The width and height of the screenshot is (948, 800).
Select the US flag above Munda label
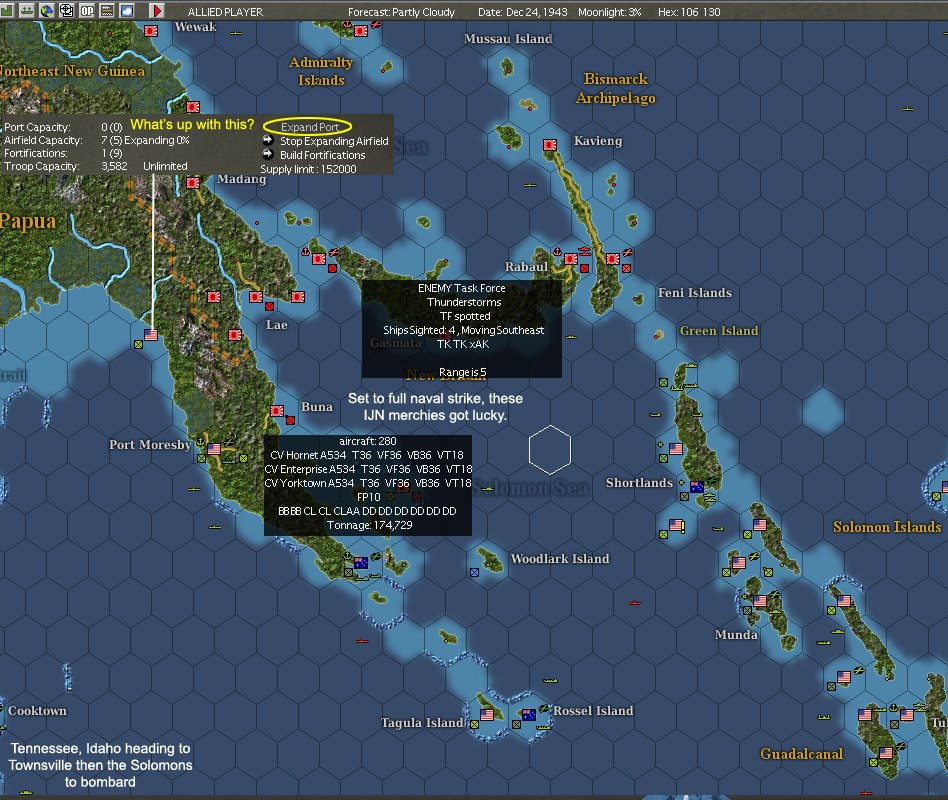click(x=760, y=601)
